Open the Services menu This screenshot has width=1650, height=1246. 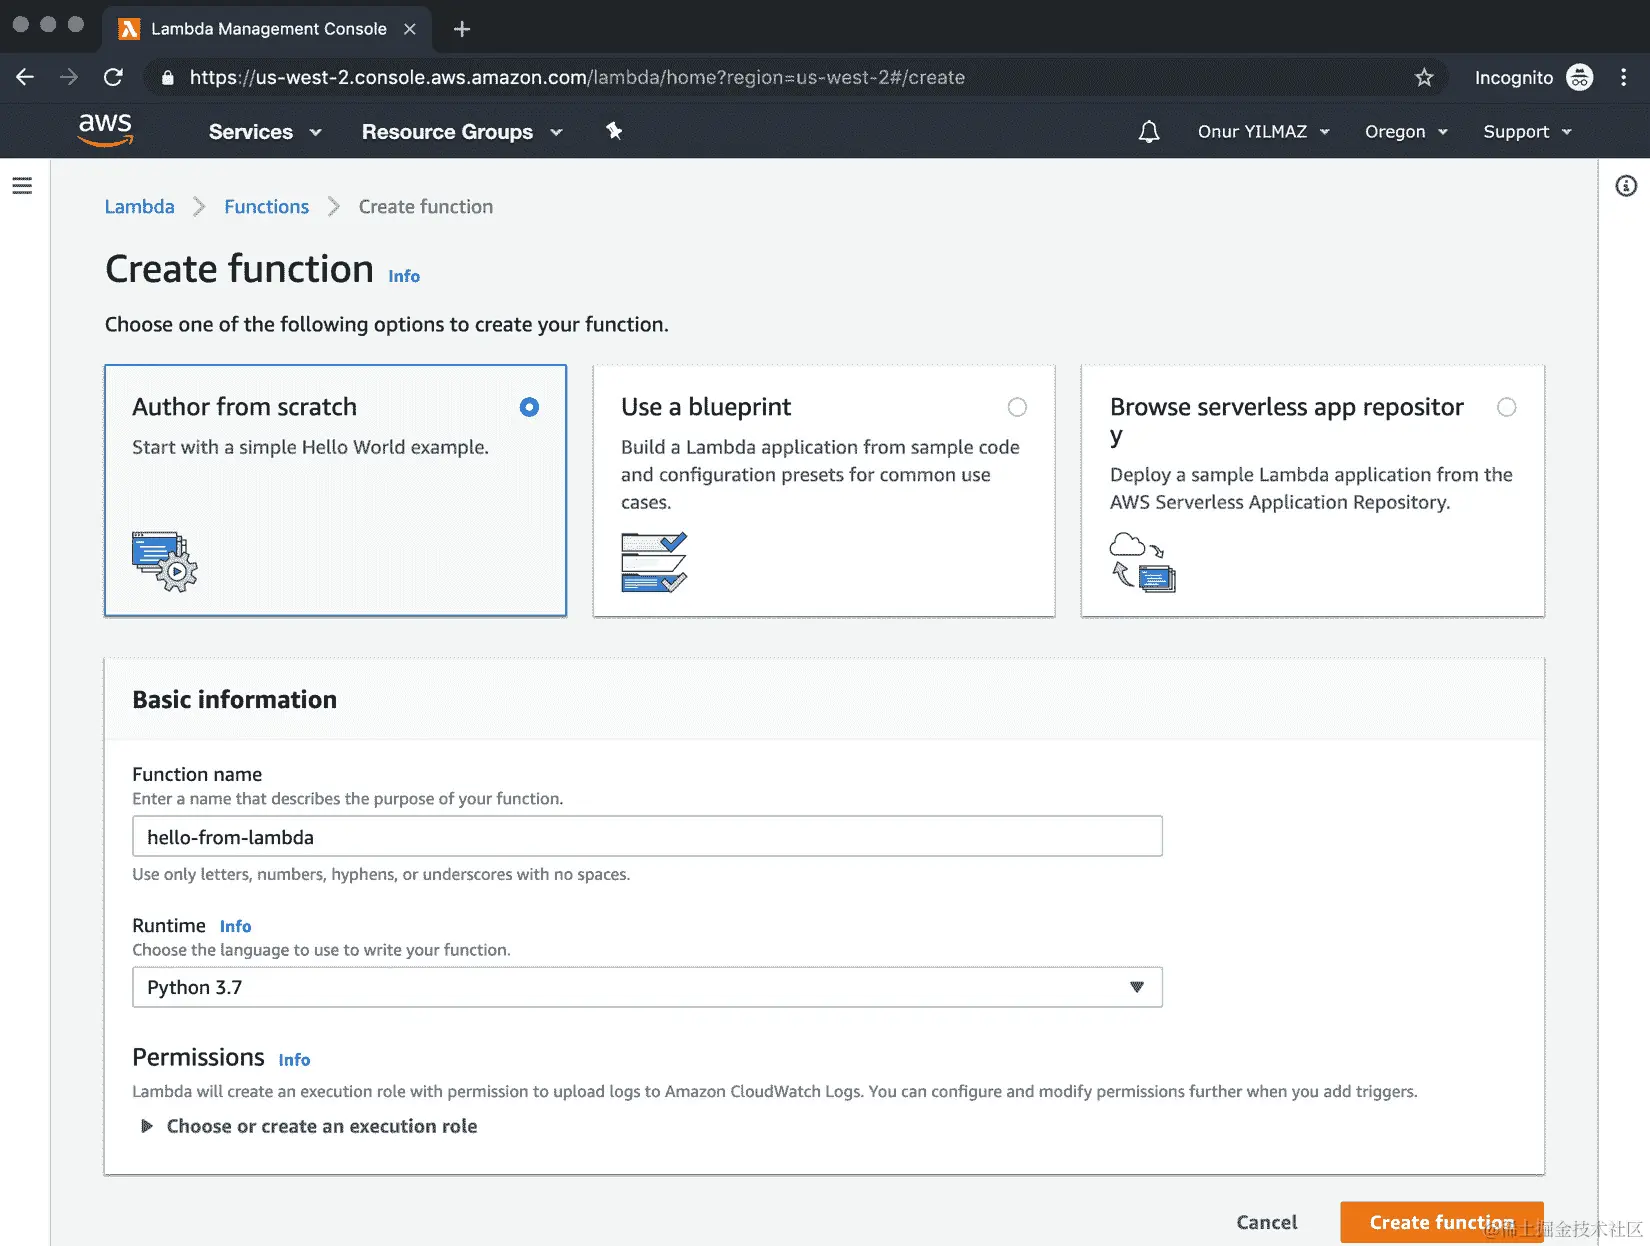point(263,131)
